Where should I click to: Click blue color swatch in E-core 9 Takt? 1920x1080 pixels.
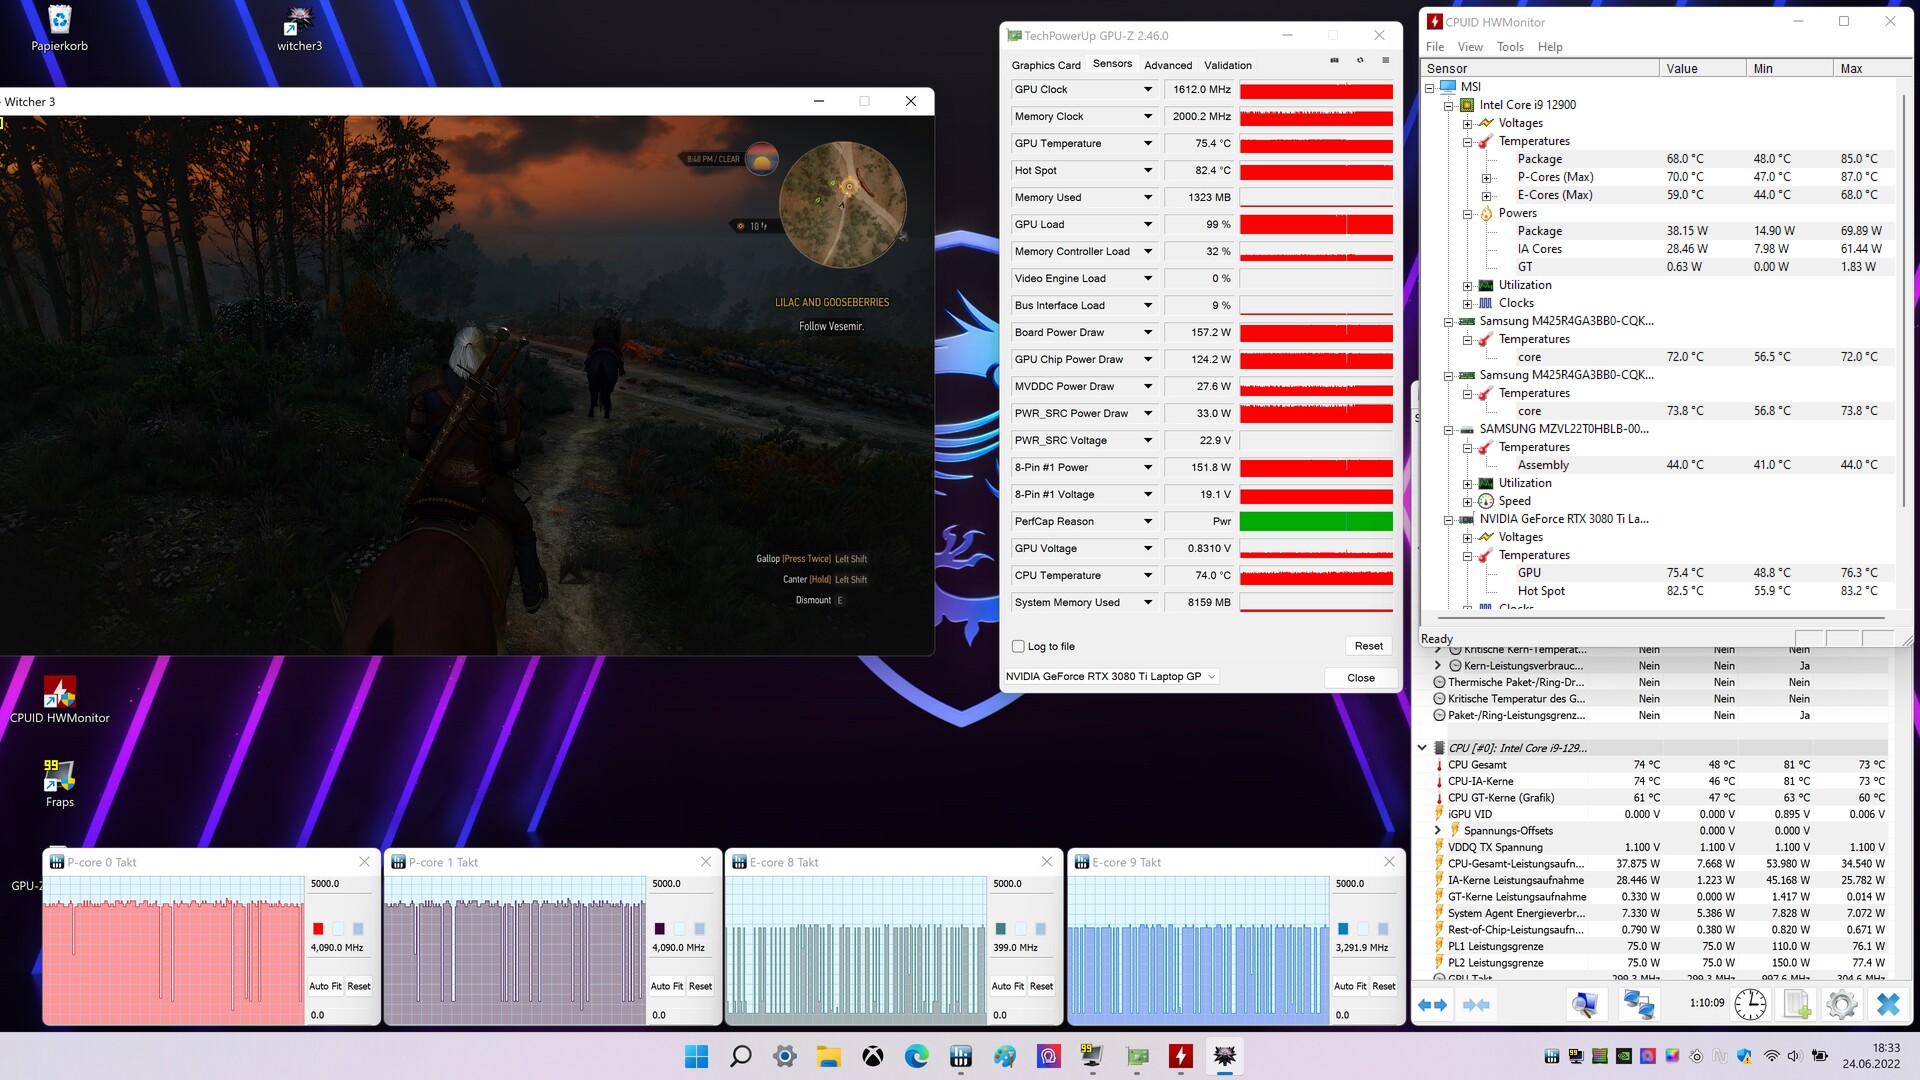coord(1343,929)
